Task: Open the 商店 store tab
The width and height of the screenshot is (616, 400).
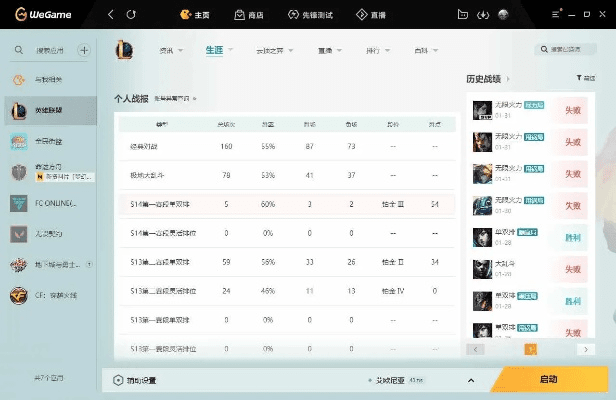Action: [249, 15]
